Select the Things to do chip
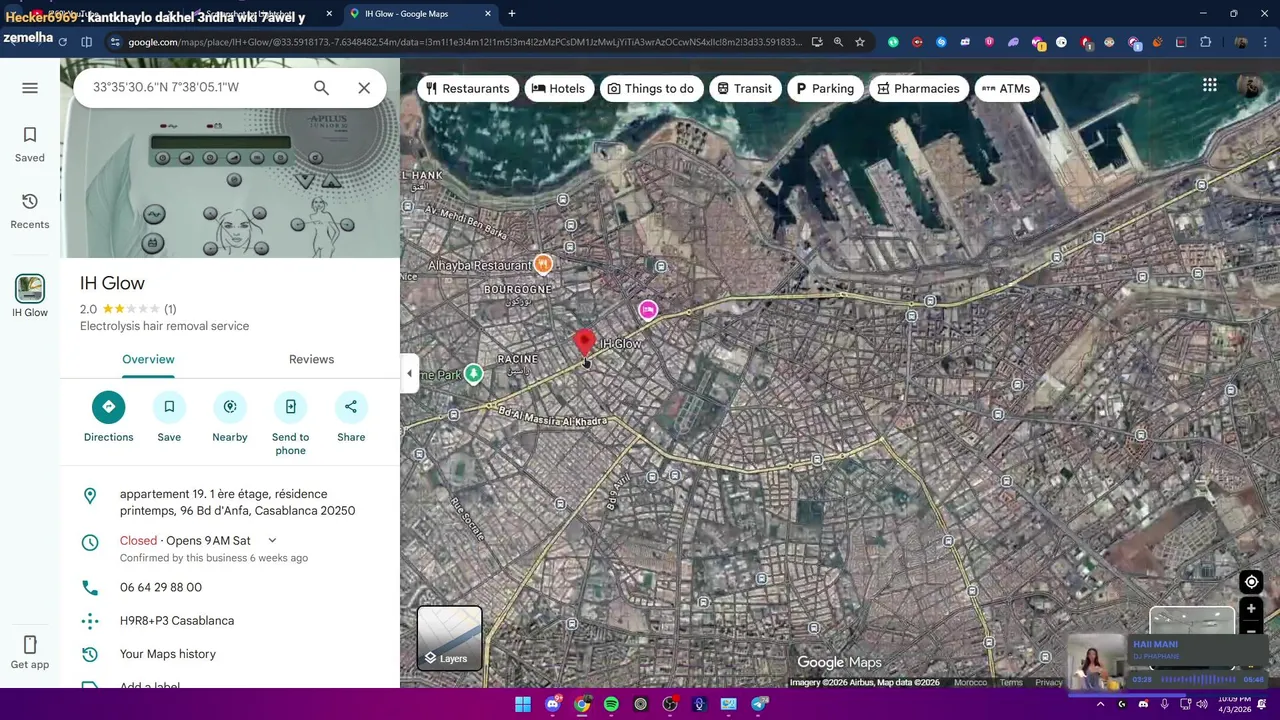The width and height of the screenshot is (1280, 720). 650,88
